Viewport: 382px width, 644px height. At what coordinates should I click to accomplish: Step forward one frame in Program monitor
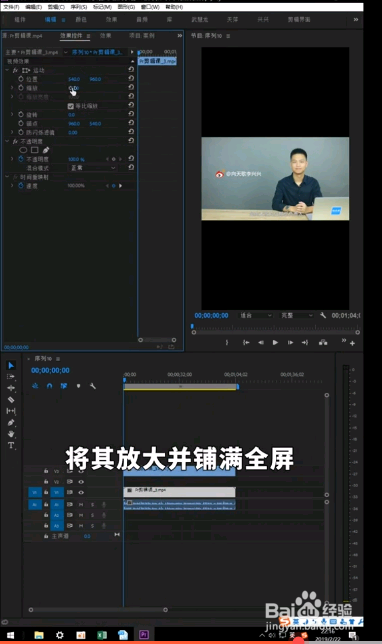[290, 343]
